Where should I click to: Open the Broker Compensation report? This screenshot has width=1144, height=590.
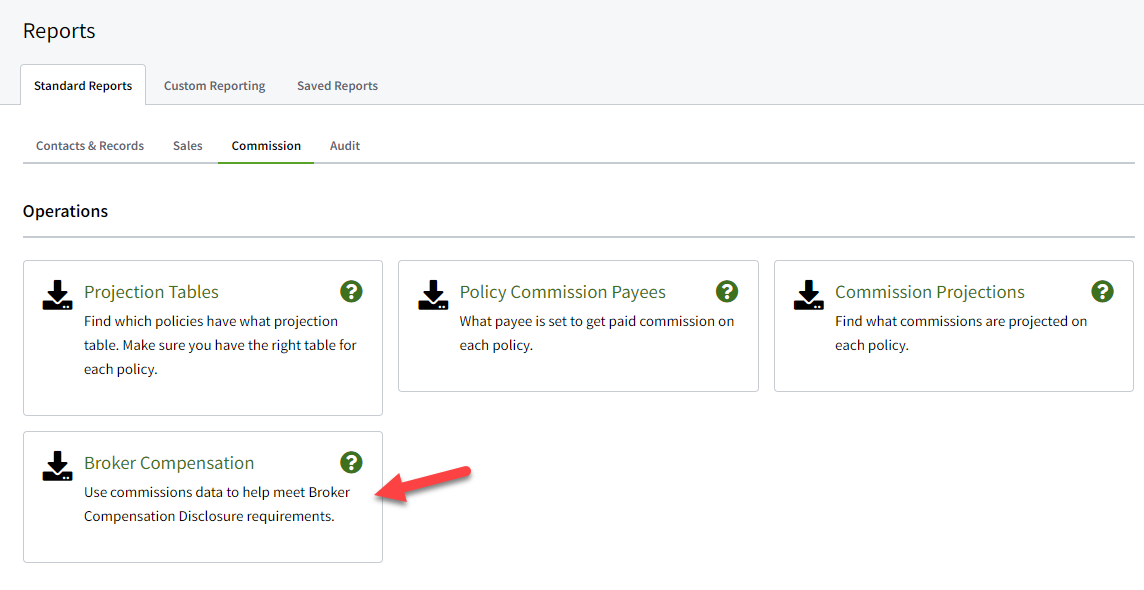pyautogui.click(x=168, y=462)
